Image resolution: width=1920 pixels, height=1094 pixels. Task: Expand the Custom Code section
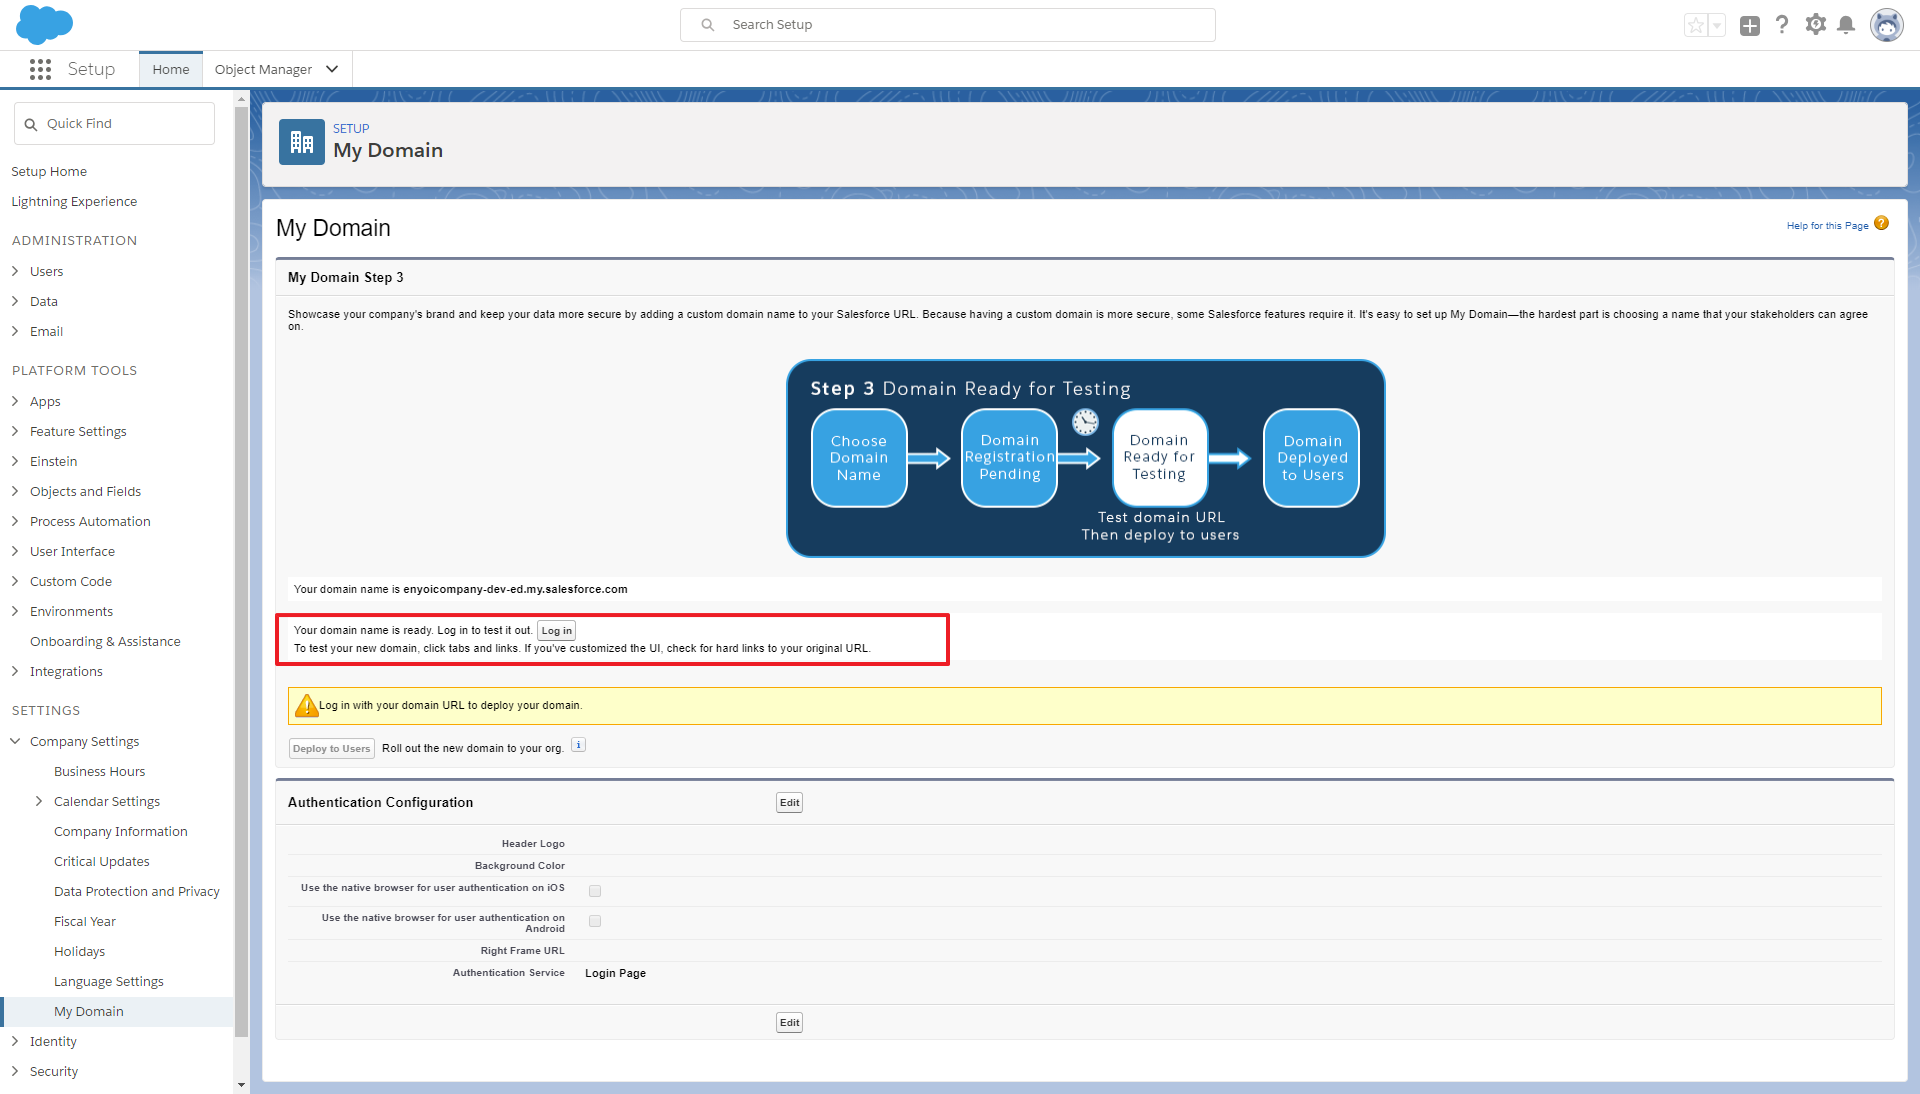pyautogui.click(x=15, y=581)
